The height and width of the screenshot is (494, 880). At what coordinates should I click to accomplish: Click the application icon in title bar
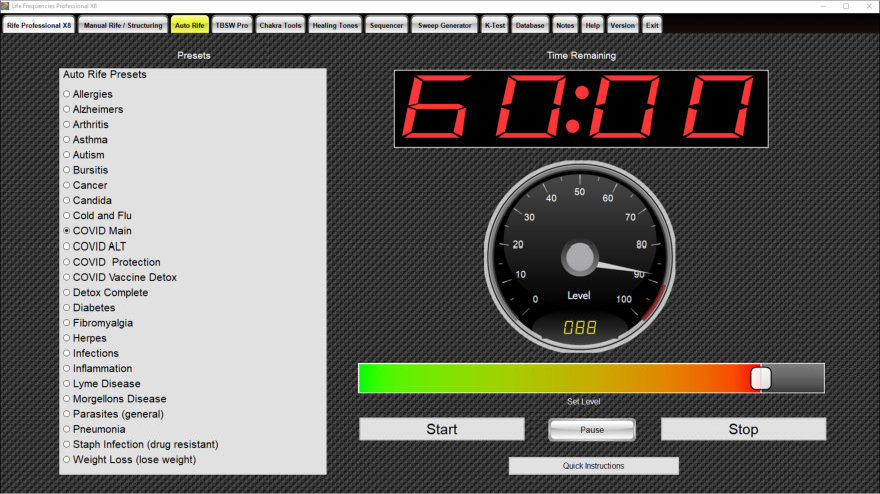pos(5,6)
